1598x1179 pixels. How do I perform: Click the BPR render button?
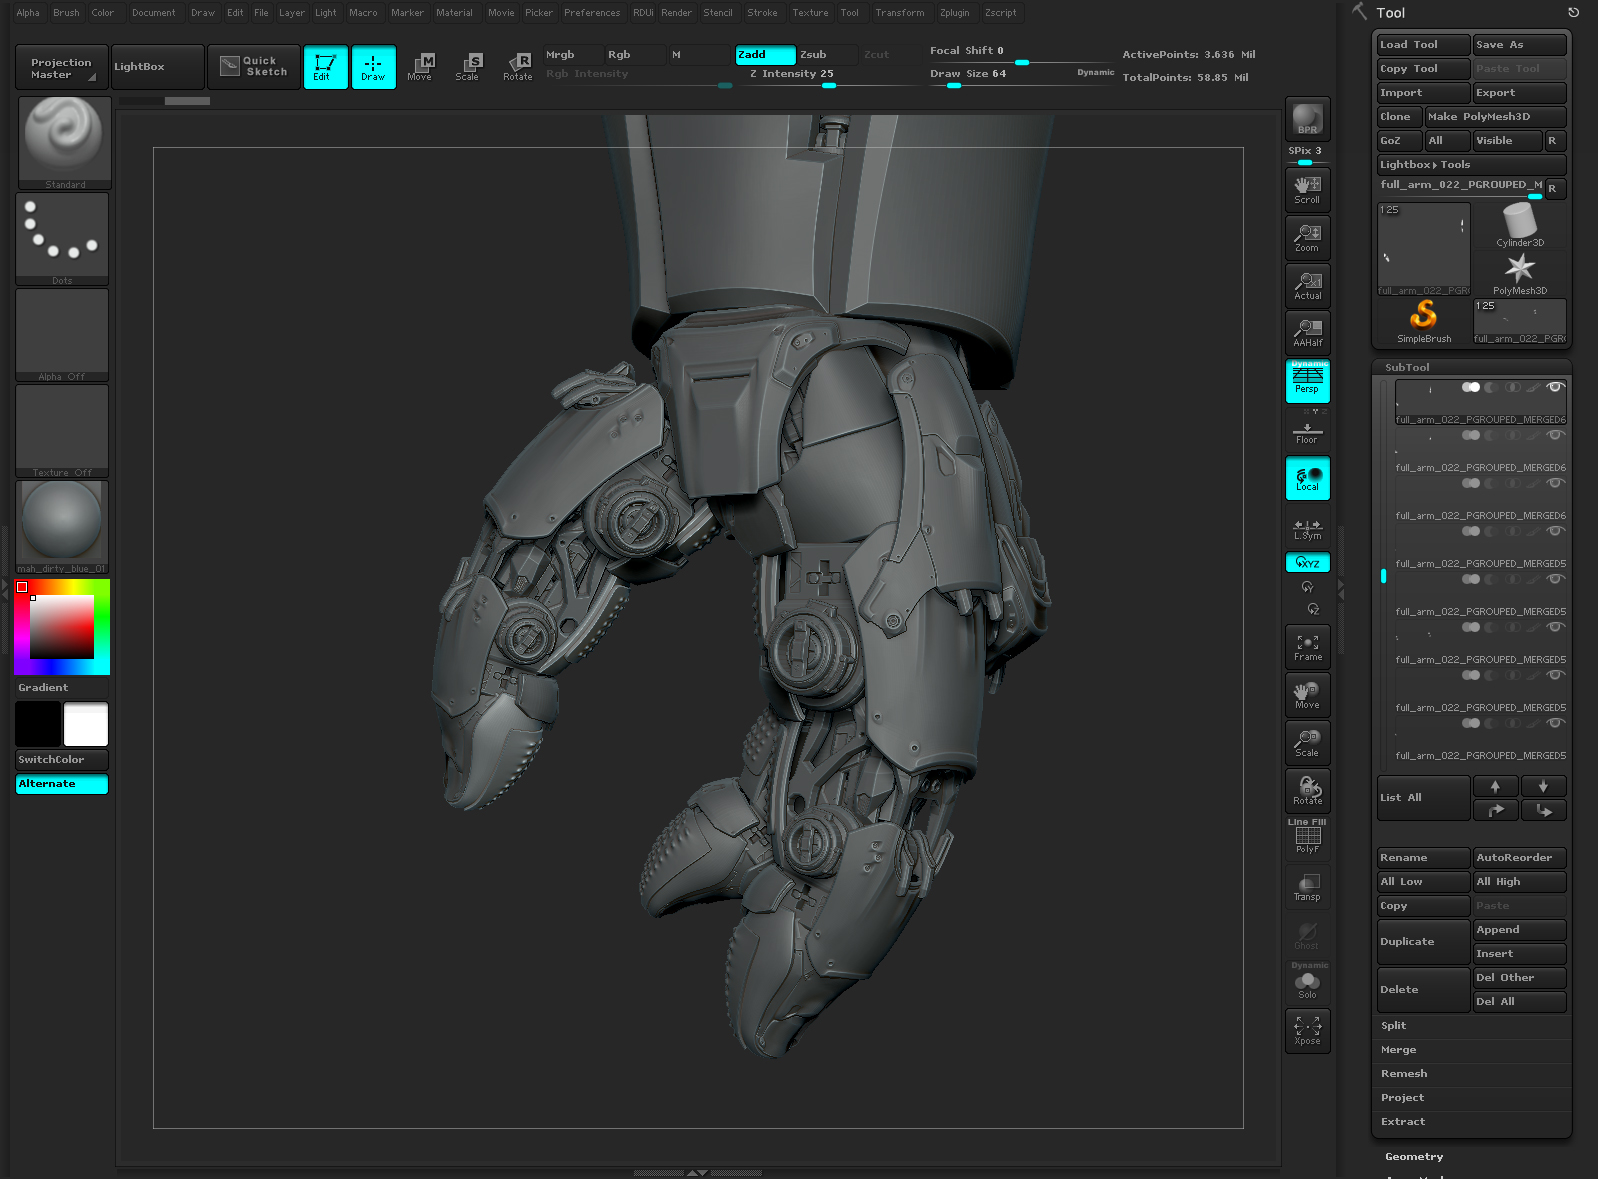tap(1307, 120)
